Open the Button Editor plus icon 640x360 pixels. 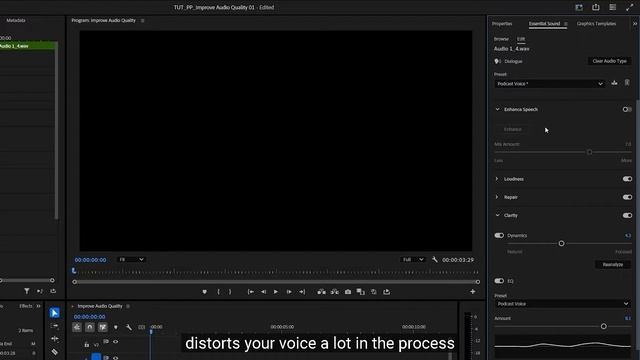click(473, 291)
